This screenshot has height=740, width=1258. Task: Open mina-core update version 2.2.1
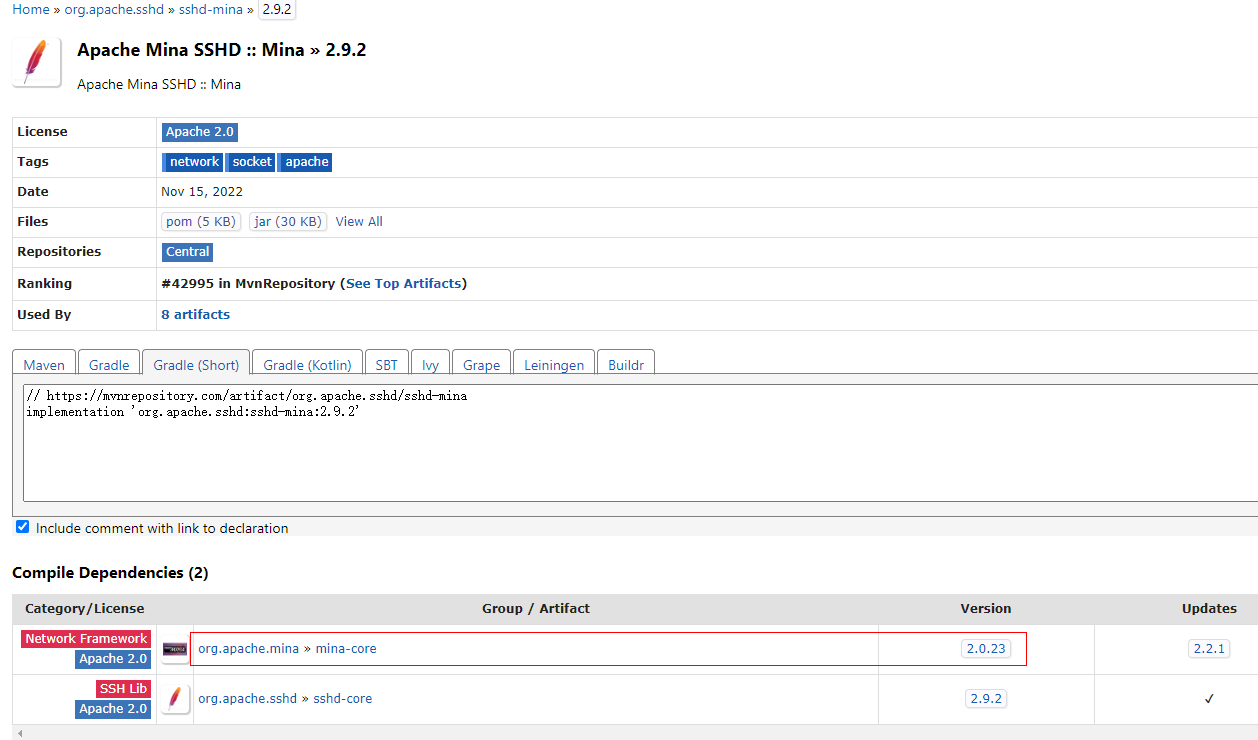point(1209,649)
